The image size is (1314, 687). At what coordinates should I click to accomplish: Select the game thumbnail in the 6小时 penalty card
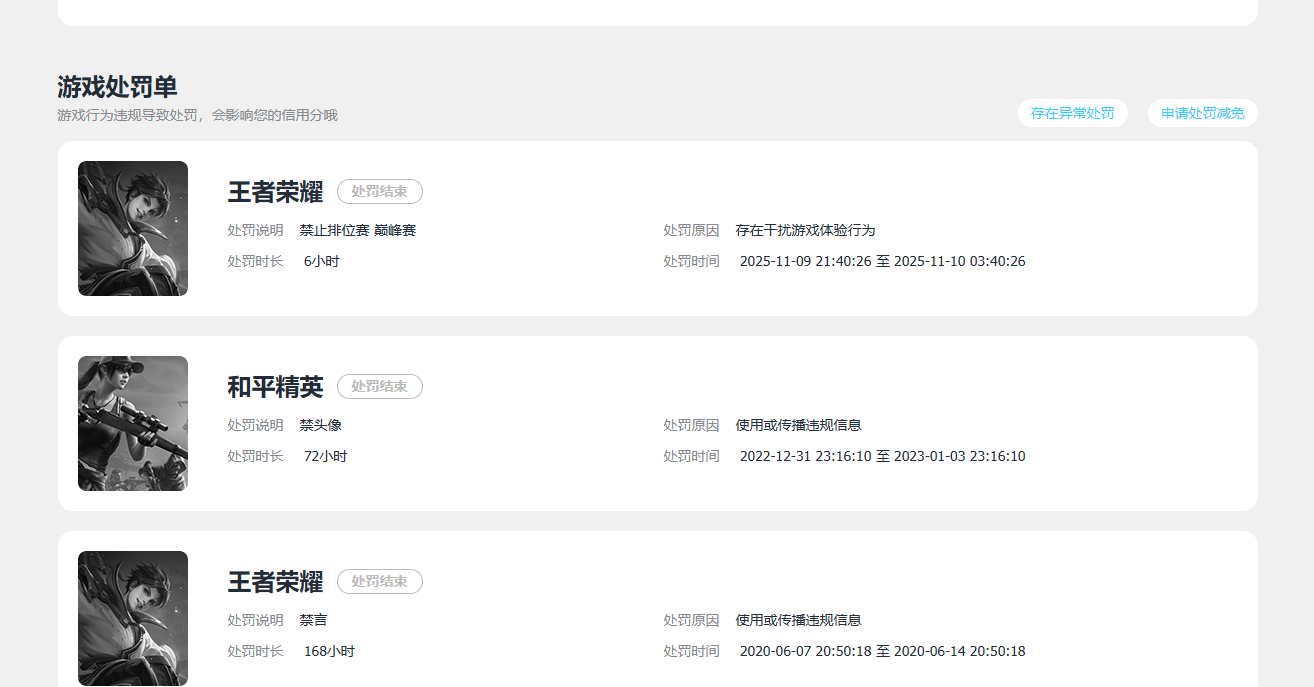coord(133,228)
